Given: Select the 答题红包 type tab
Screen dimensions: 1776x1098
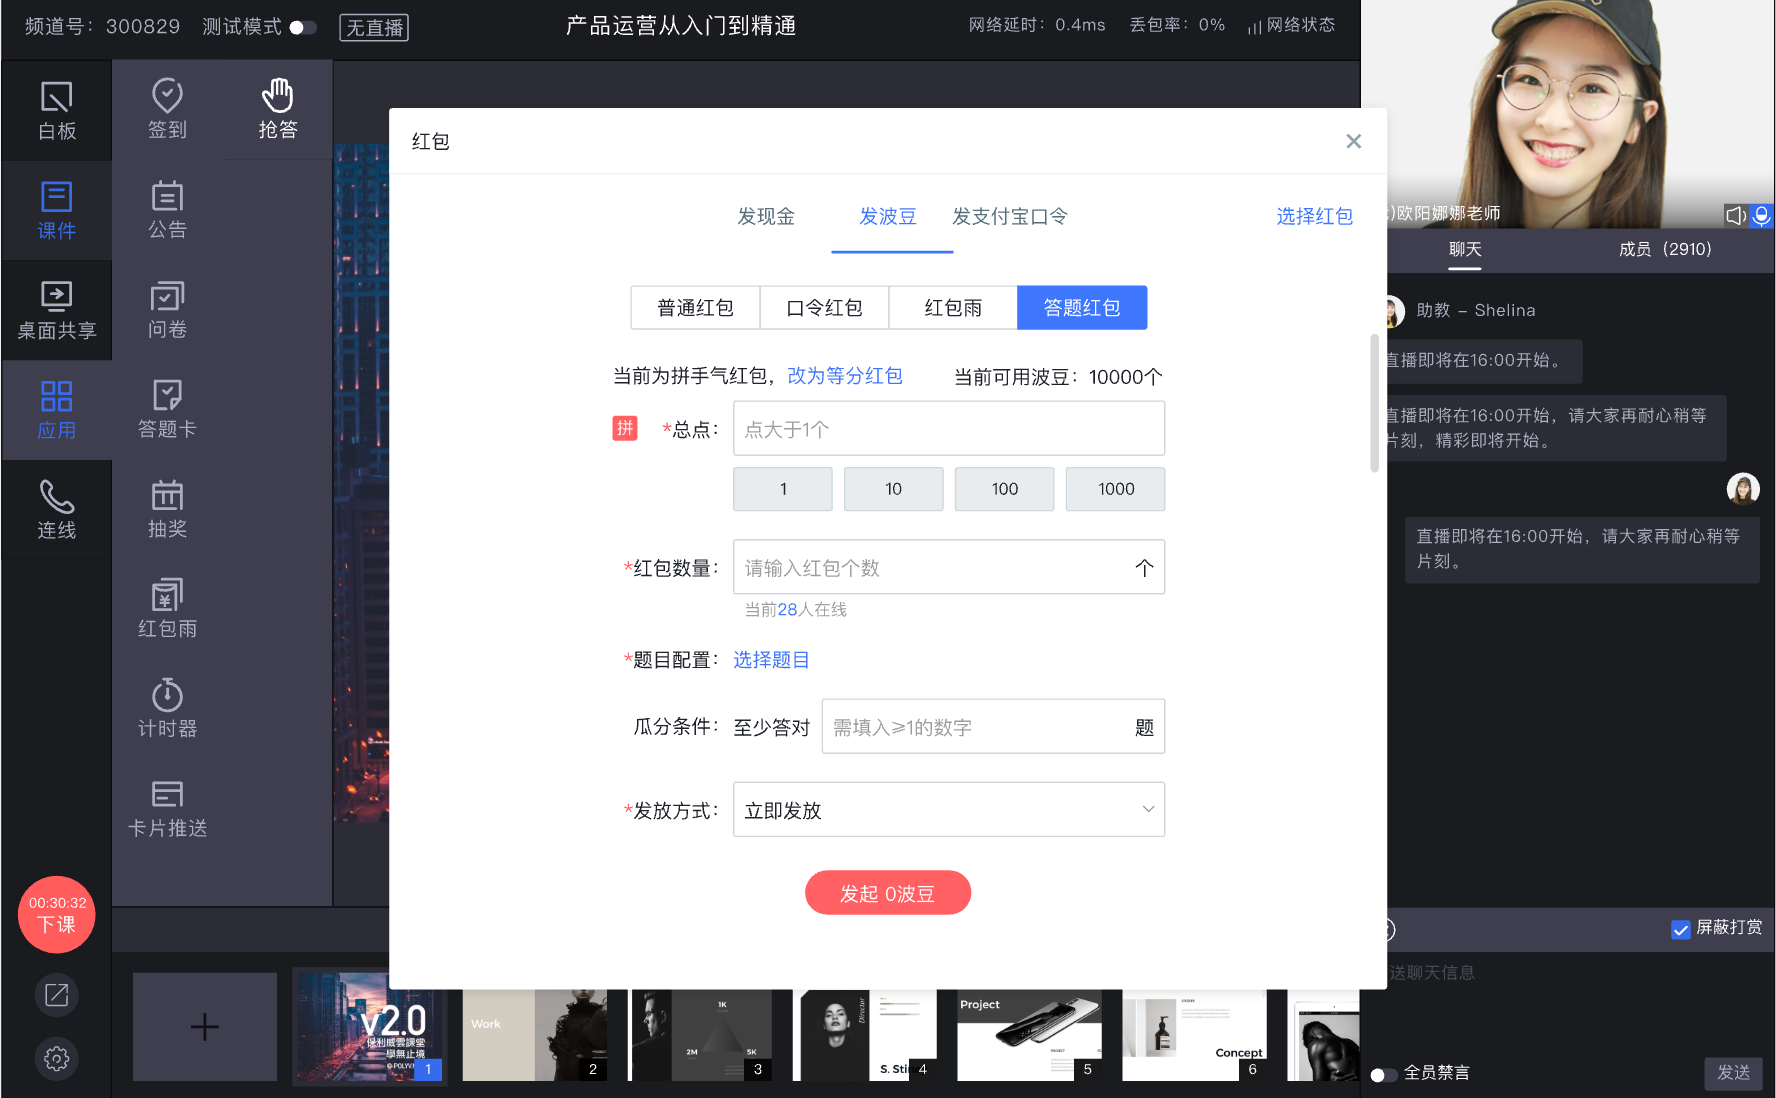Looking at the screenshot, I should [x=1082, y=308].
